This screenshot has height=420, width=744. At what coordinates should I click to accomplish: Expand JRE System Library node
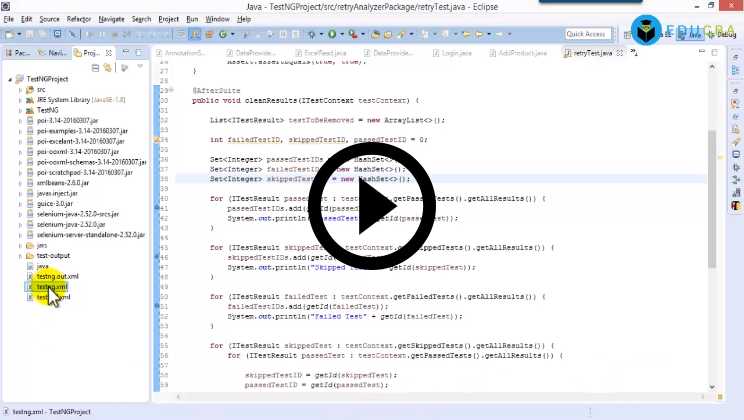coord(20,99)
